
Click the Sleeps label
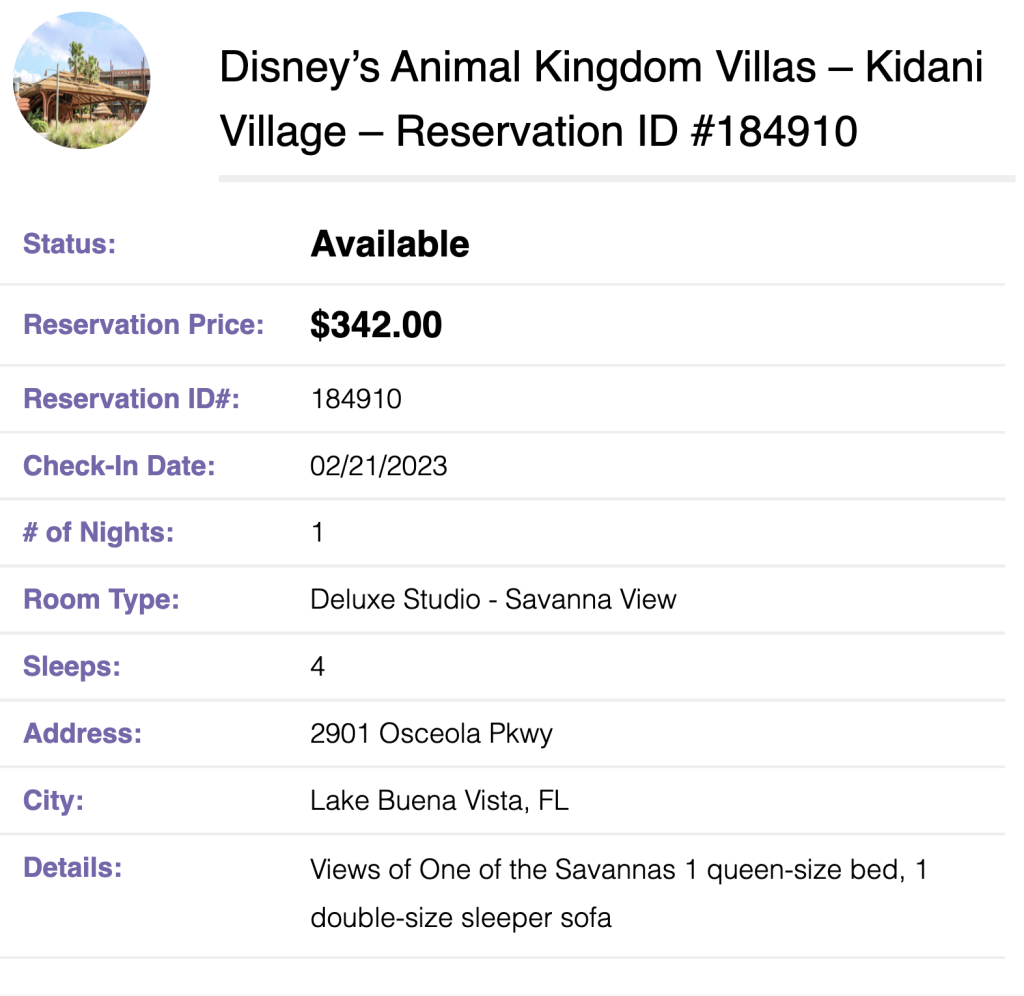click(72, 667)
